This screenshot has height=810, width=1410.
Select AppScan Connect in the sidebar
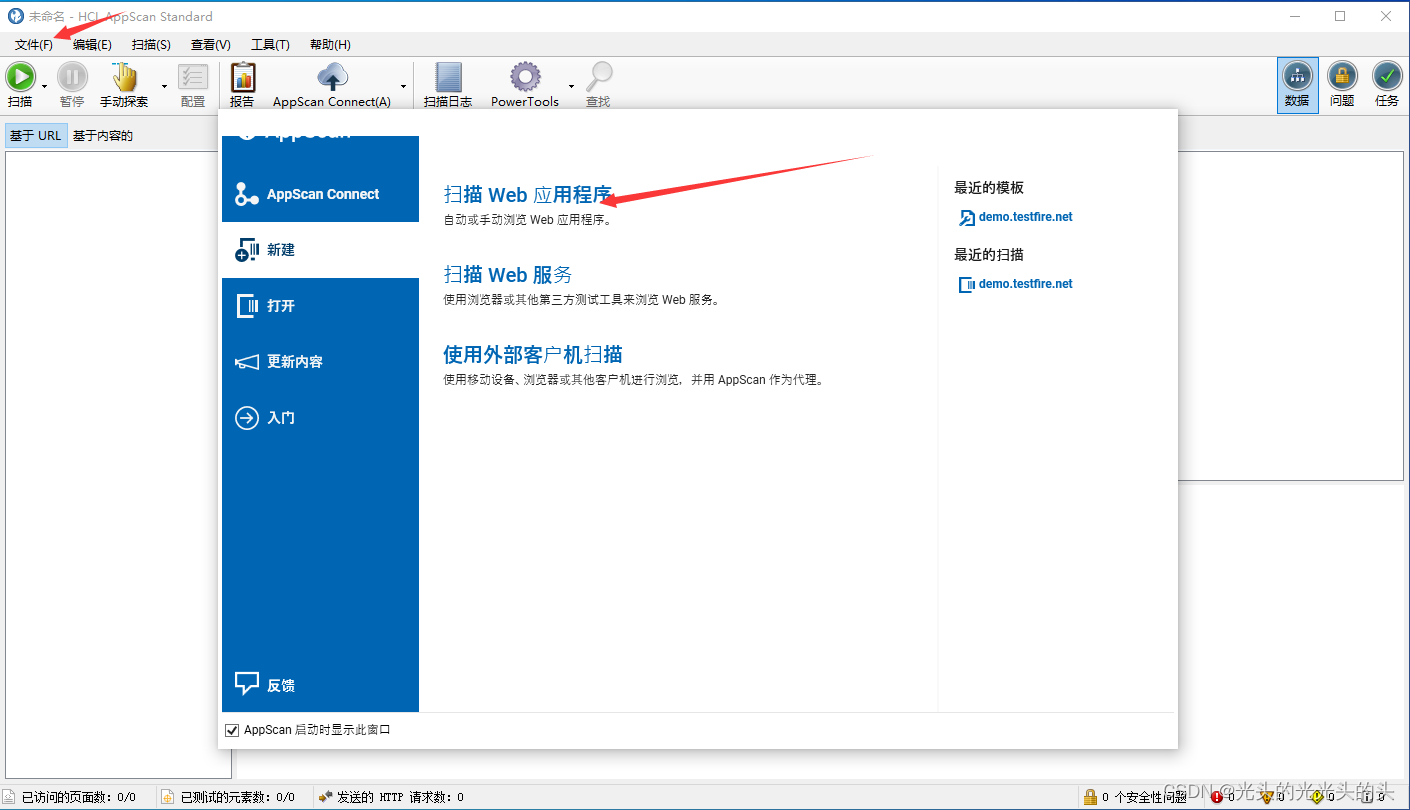click(x=320, y=194)
